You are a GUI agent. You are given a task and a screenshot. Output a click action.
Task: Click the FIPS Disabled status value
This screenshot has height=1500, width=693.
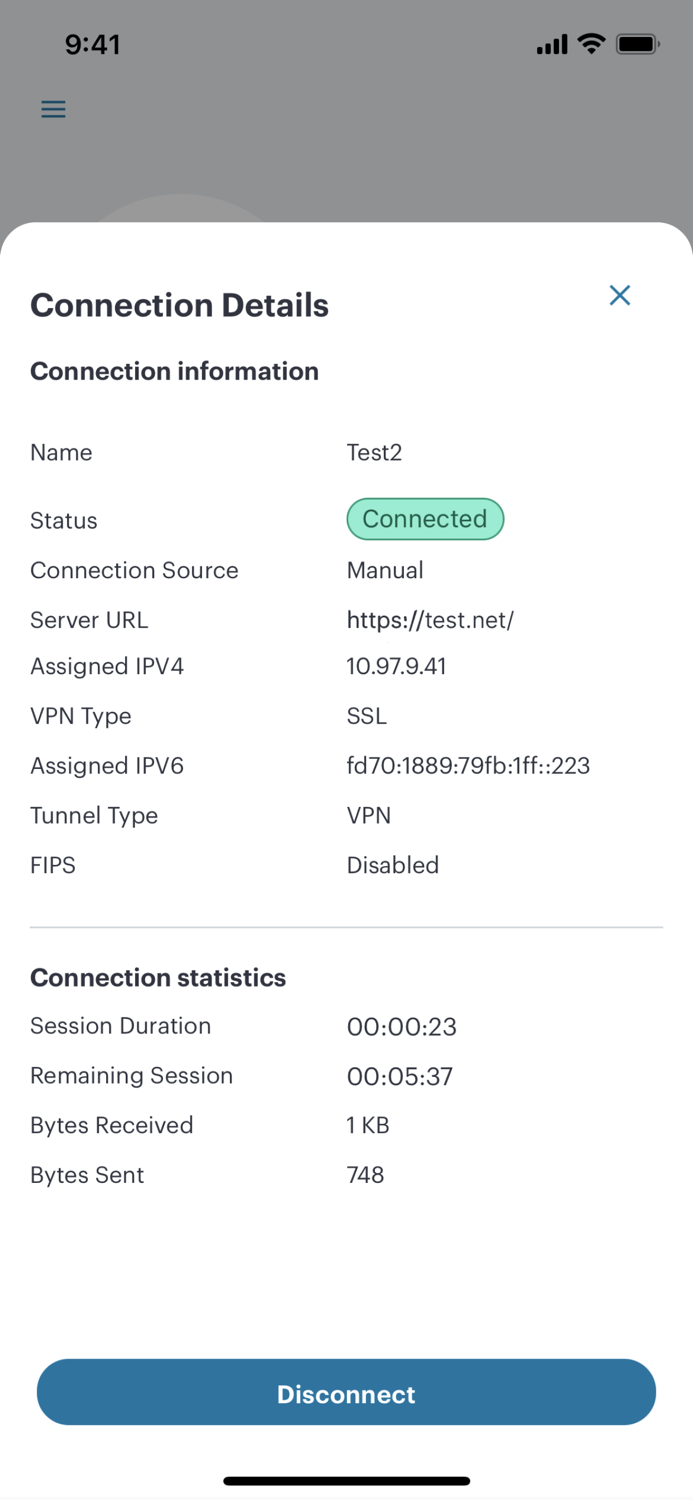[393, 865]
